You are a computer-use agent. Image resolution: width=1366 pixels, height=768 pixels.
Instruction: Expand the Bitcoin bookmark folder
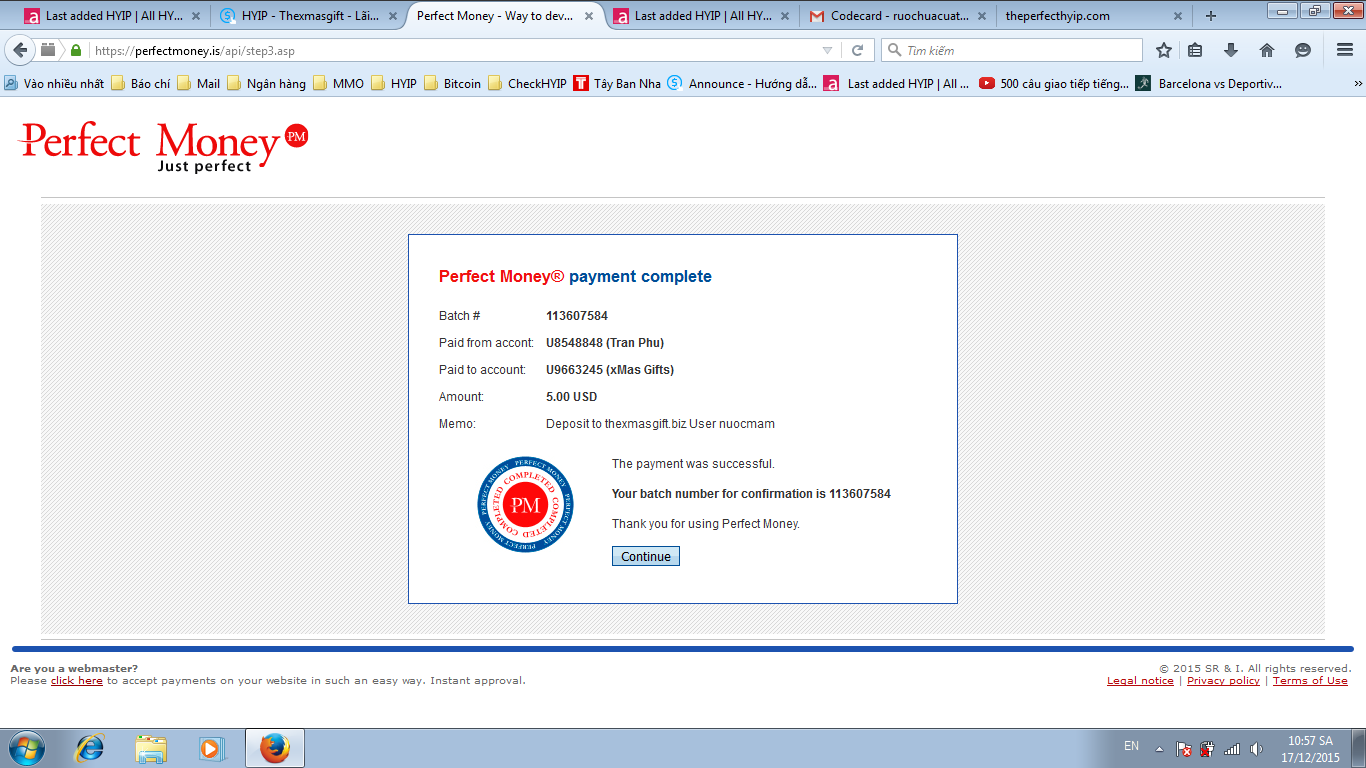(452, 84)
